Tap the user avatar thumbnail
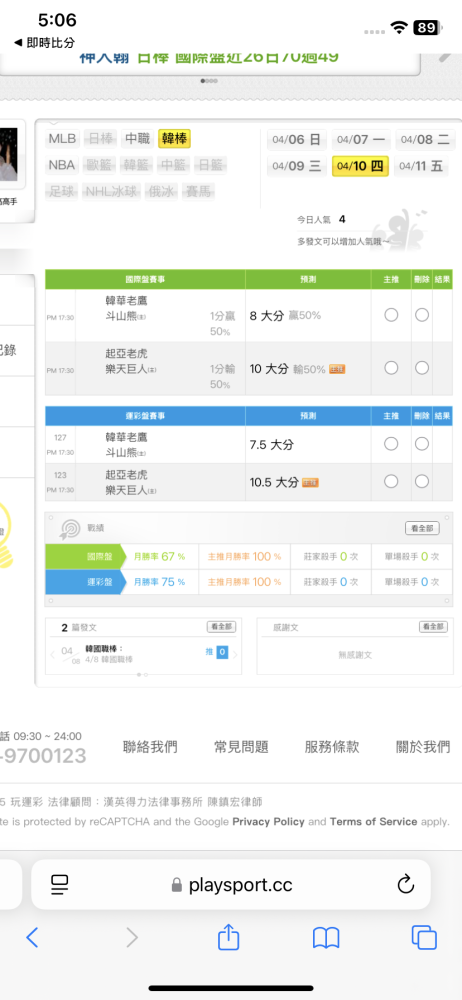This screenshot has height=1000, width=462. pos(9,153)
